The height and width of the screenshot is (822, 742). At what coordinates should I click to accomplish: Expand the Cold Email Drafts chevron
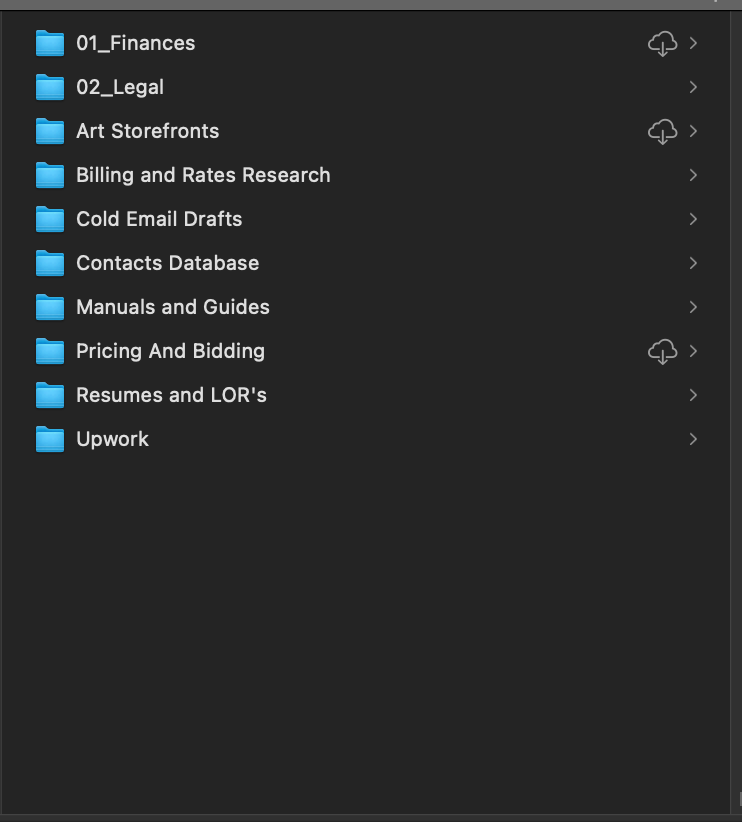693,219
